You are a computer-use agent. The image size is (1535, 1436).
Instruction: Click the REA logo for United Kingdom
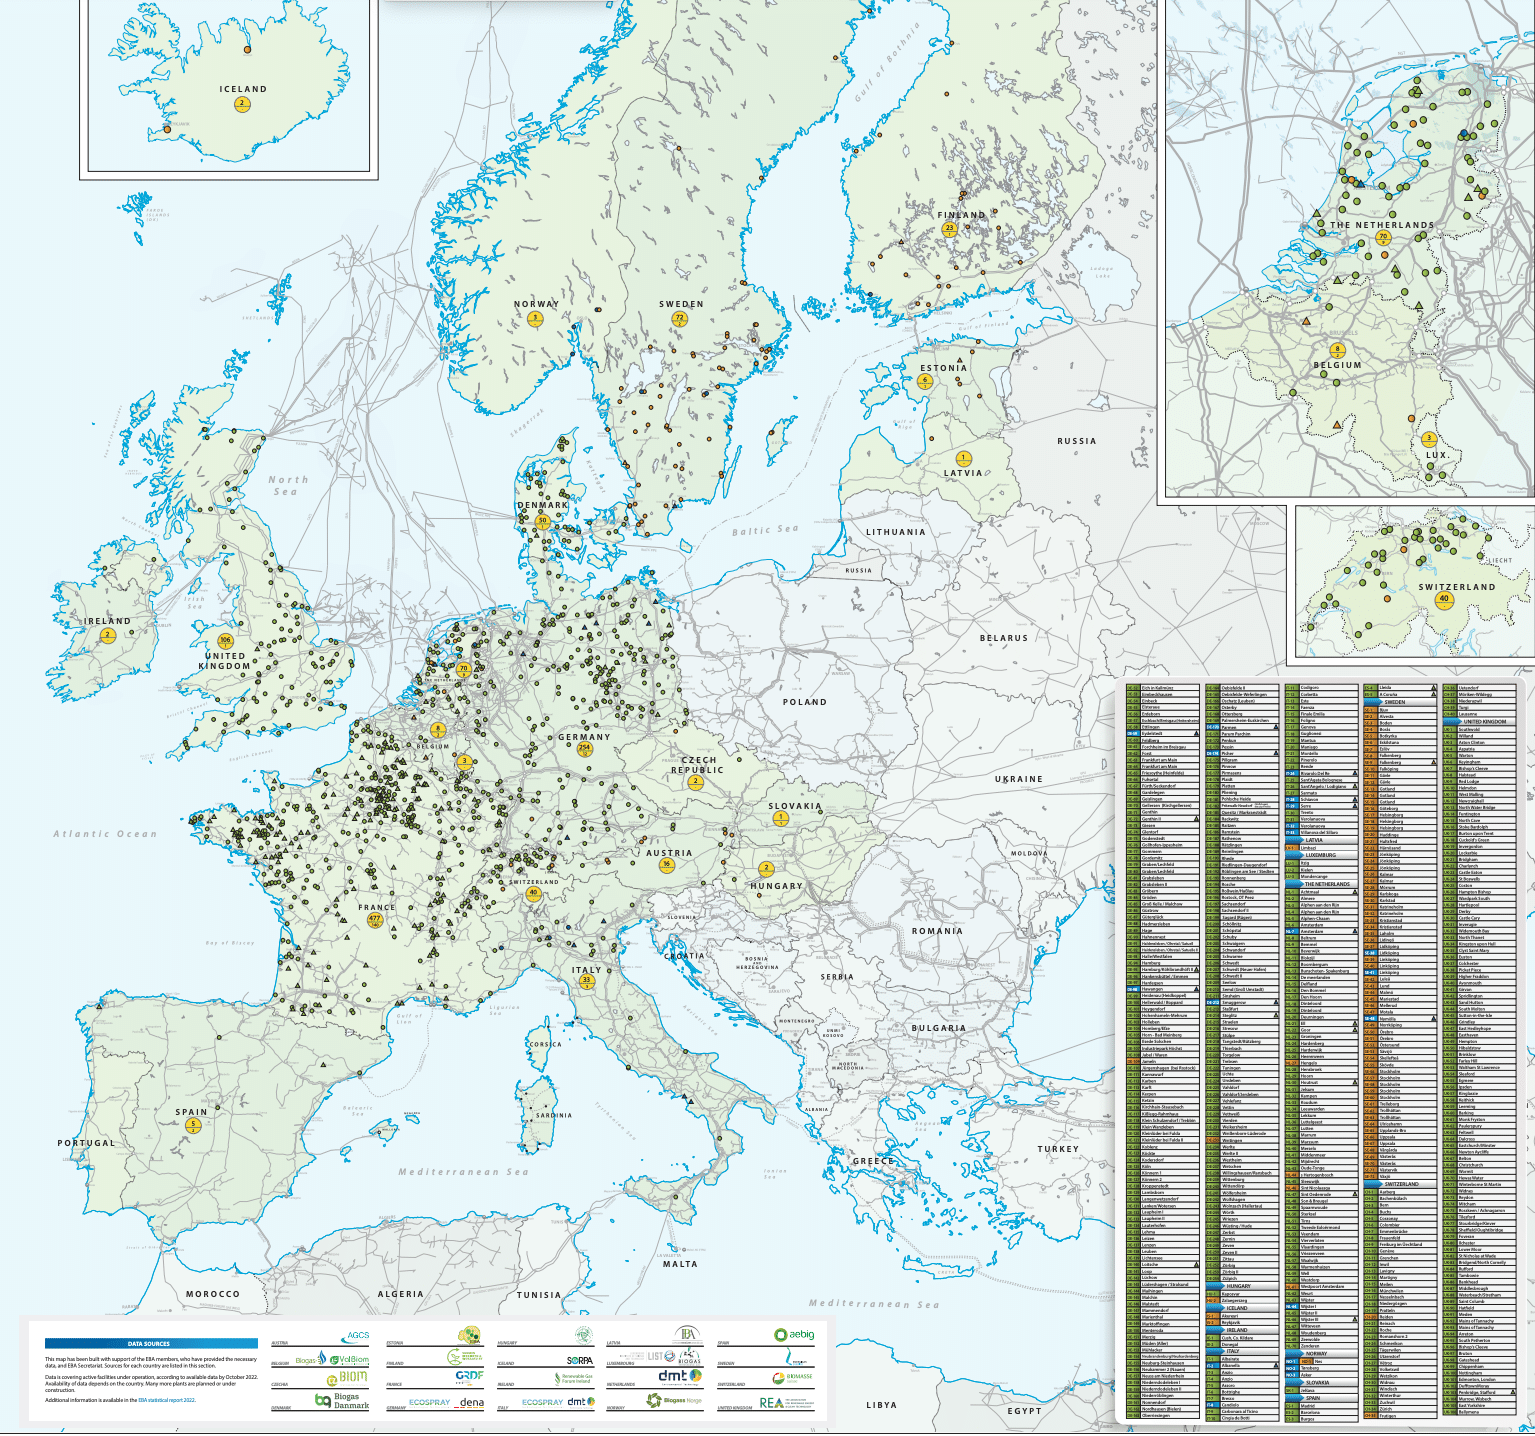pos(787,1403)
